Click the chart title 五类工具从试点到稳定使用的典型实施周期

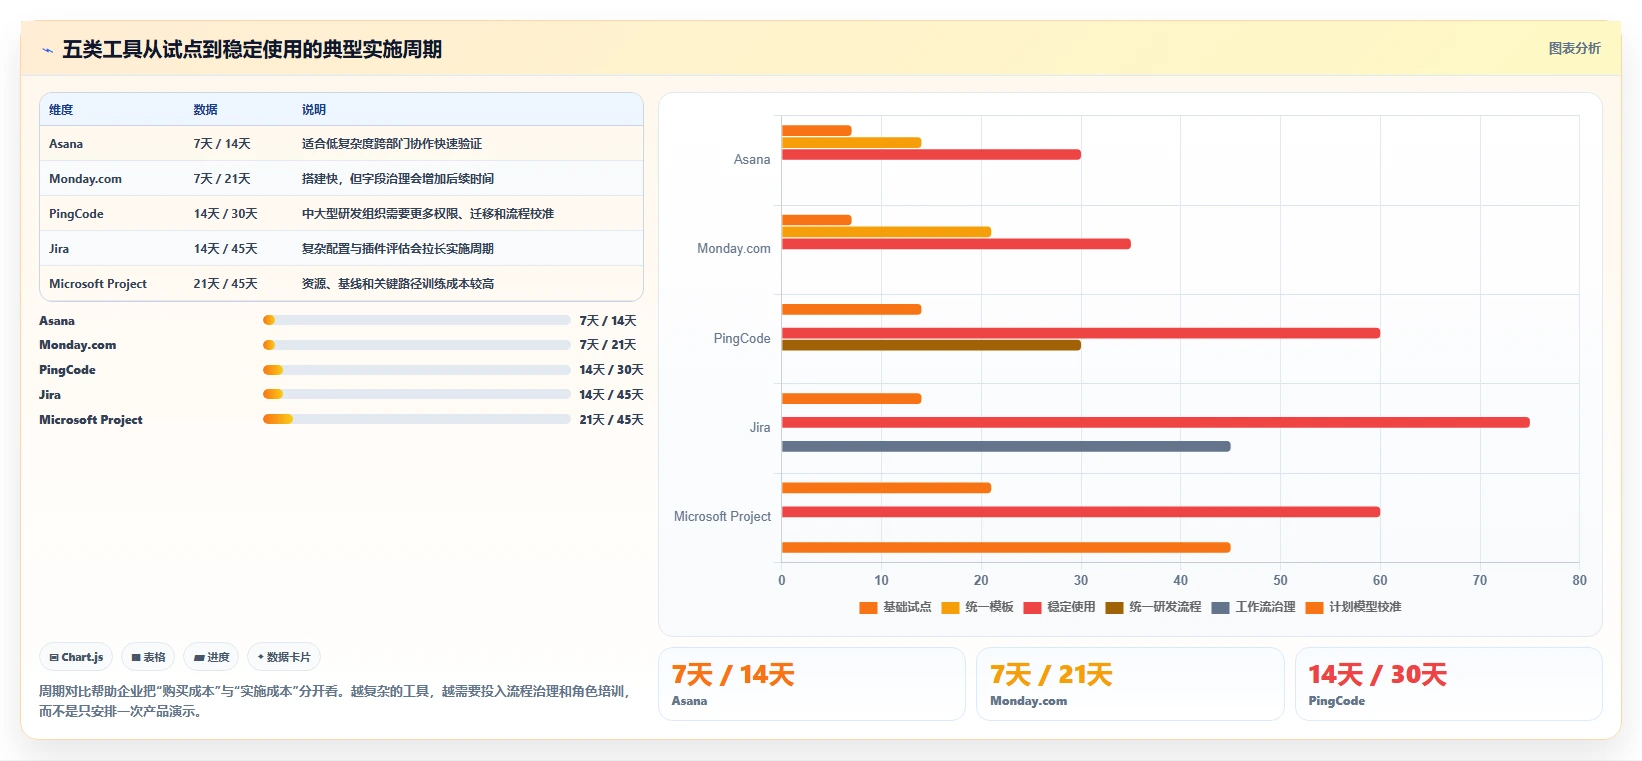coord(252,50)
